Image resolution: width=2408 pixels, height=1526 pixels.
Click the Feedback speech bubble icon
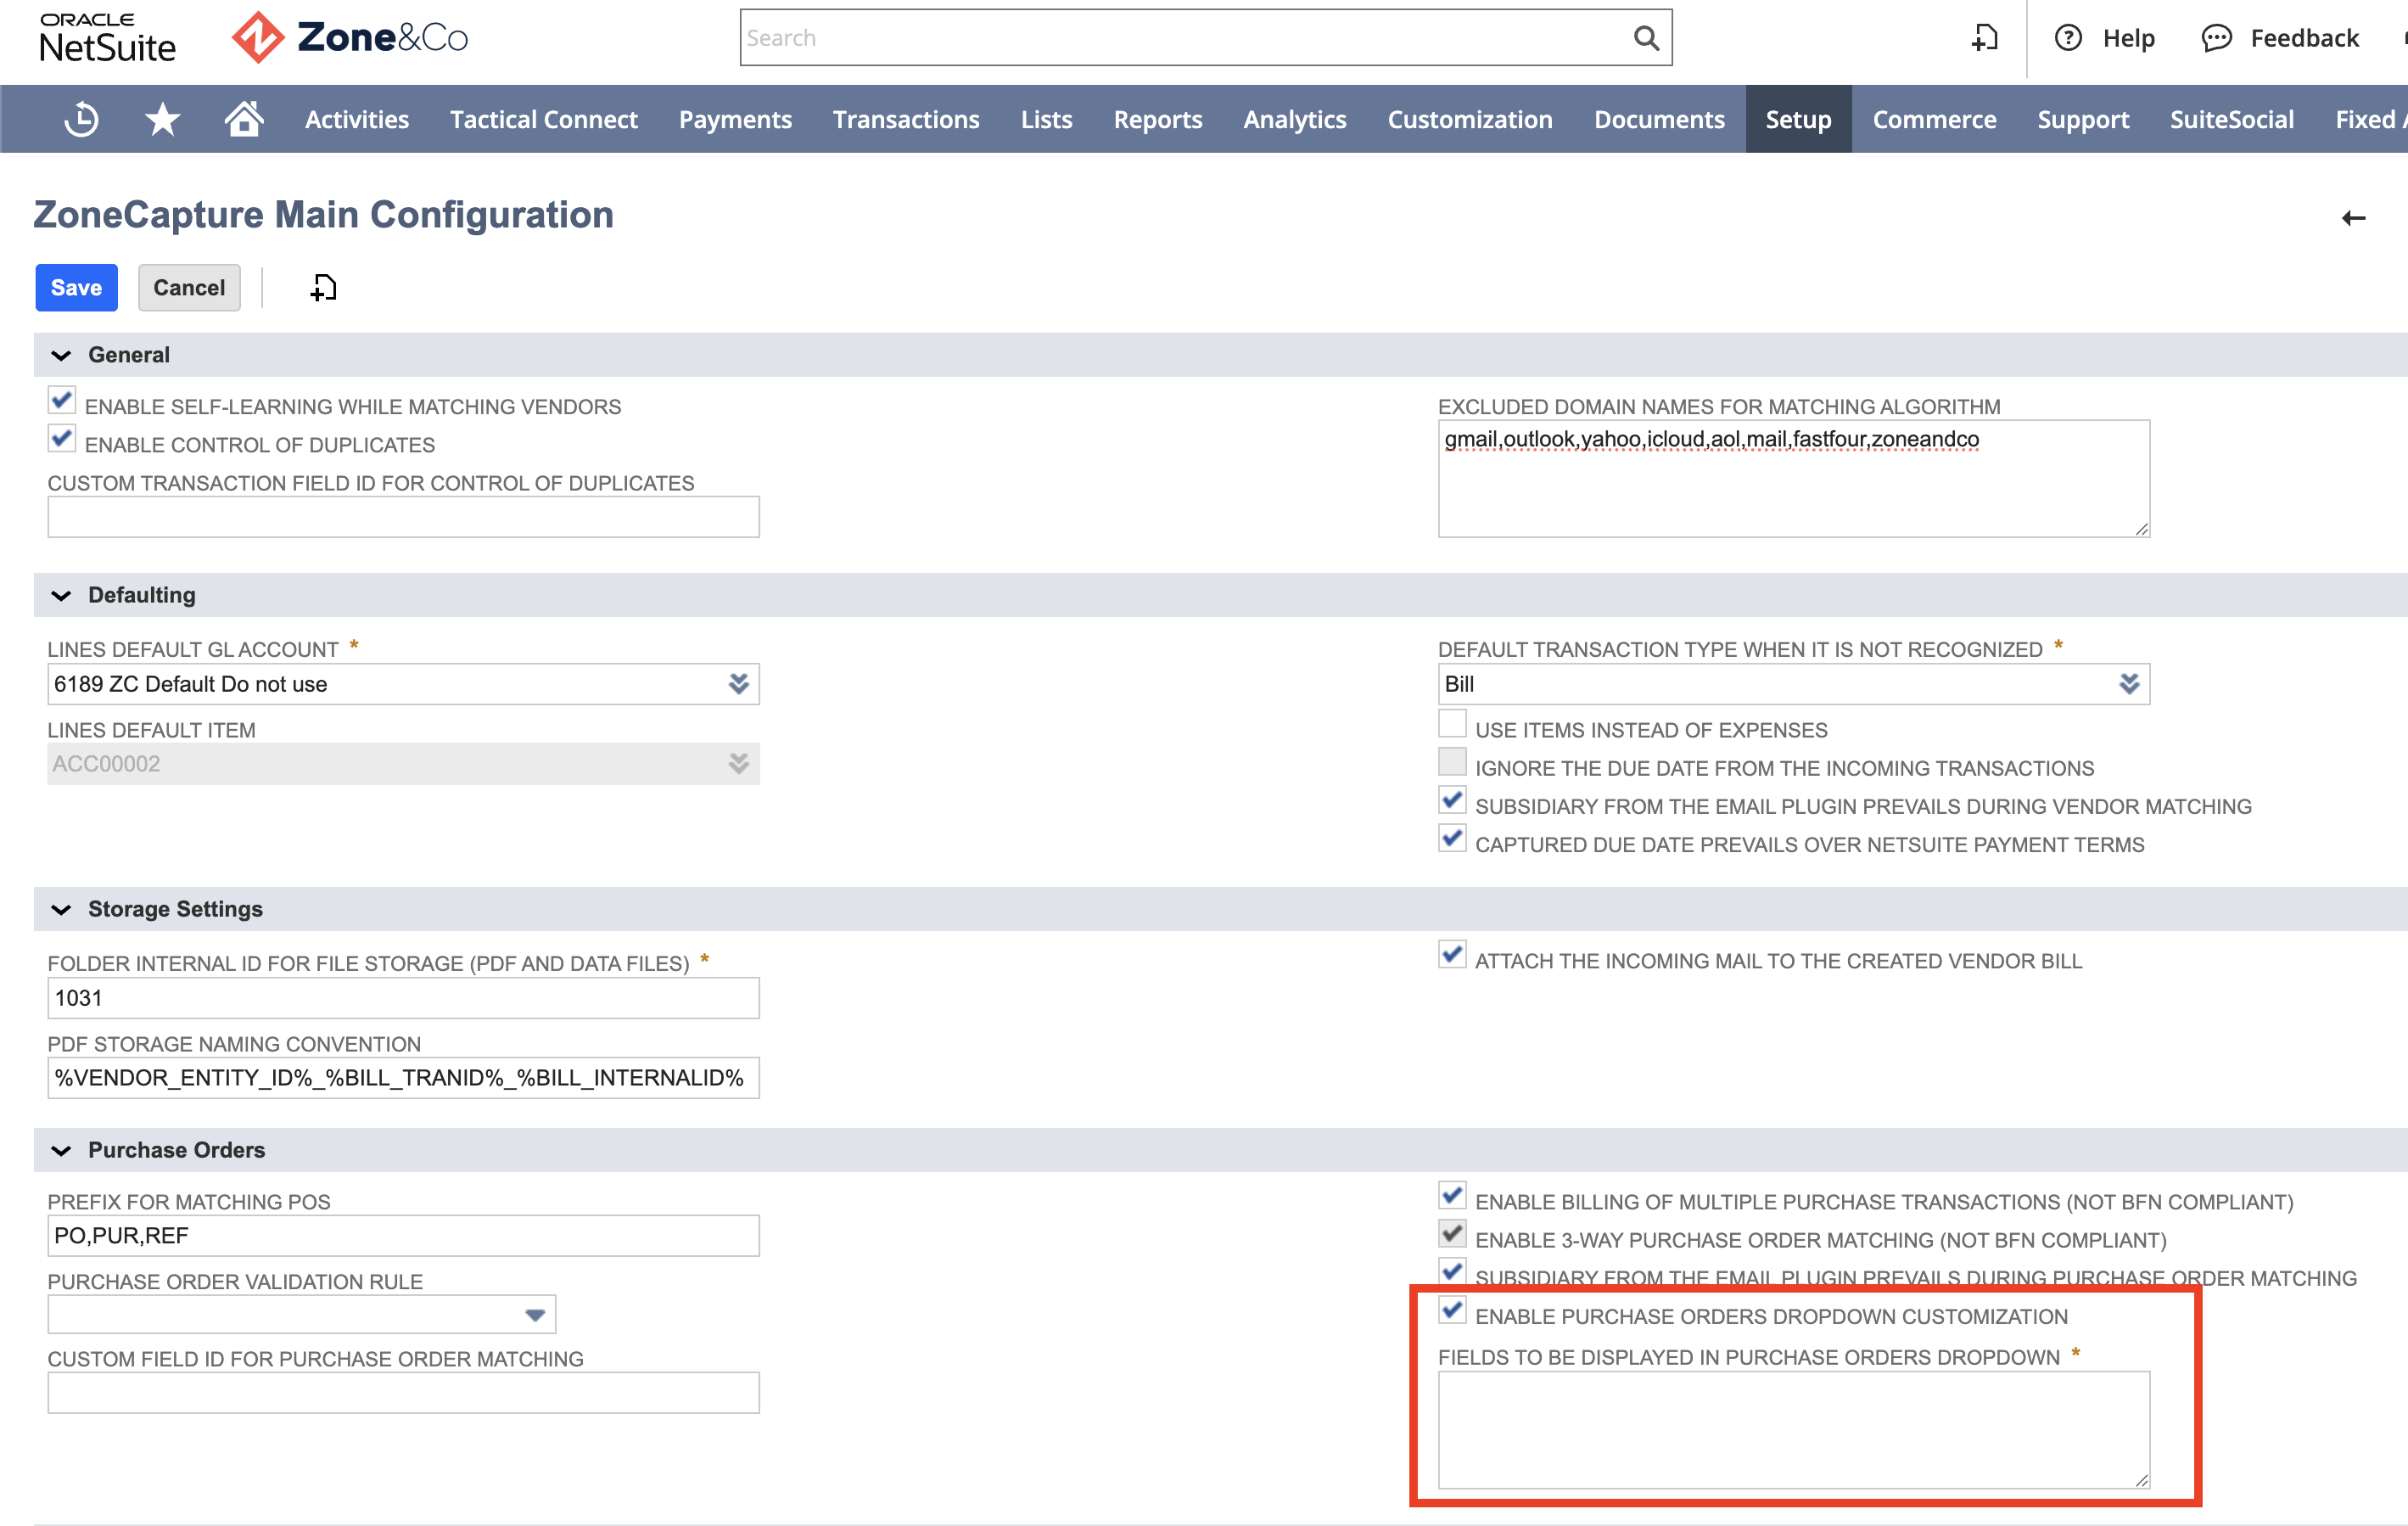(x=2217, y=38)
